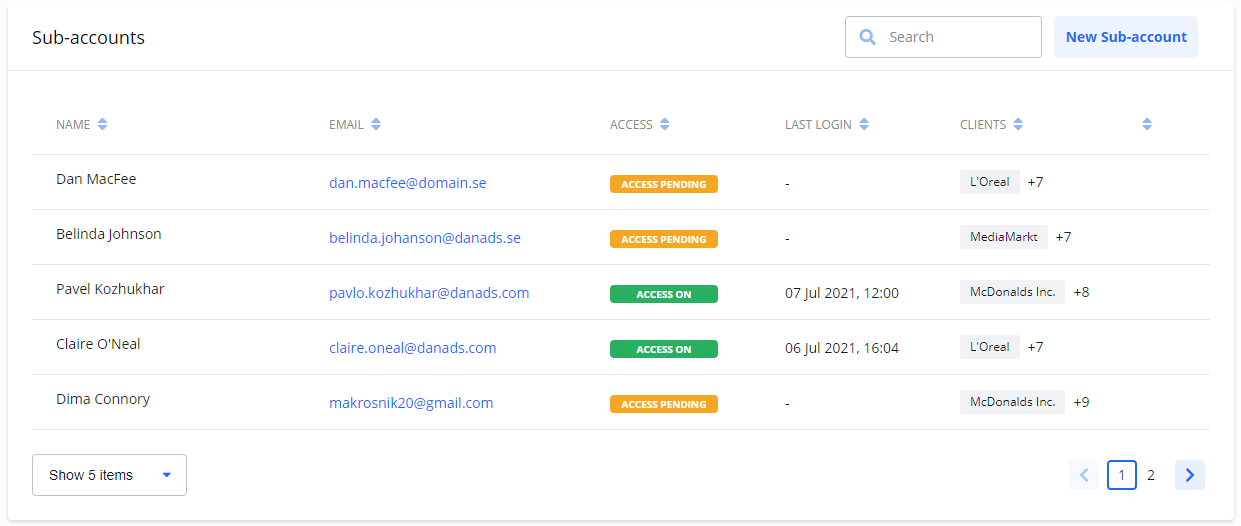1241x526 pixels.
Task: Expand the +7 clients for Dan MacFee
Action: pos(1035,182)
